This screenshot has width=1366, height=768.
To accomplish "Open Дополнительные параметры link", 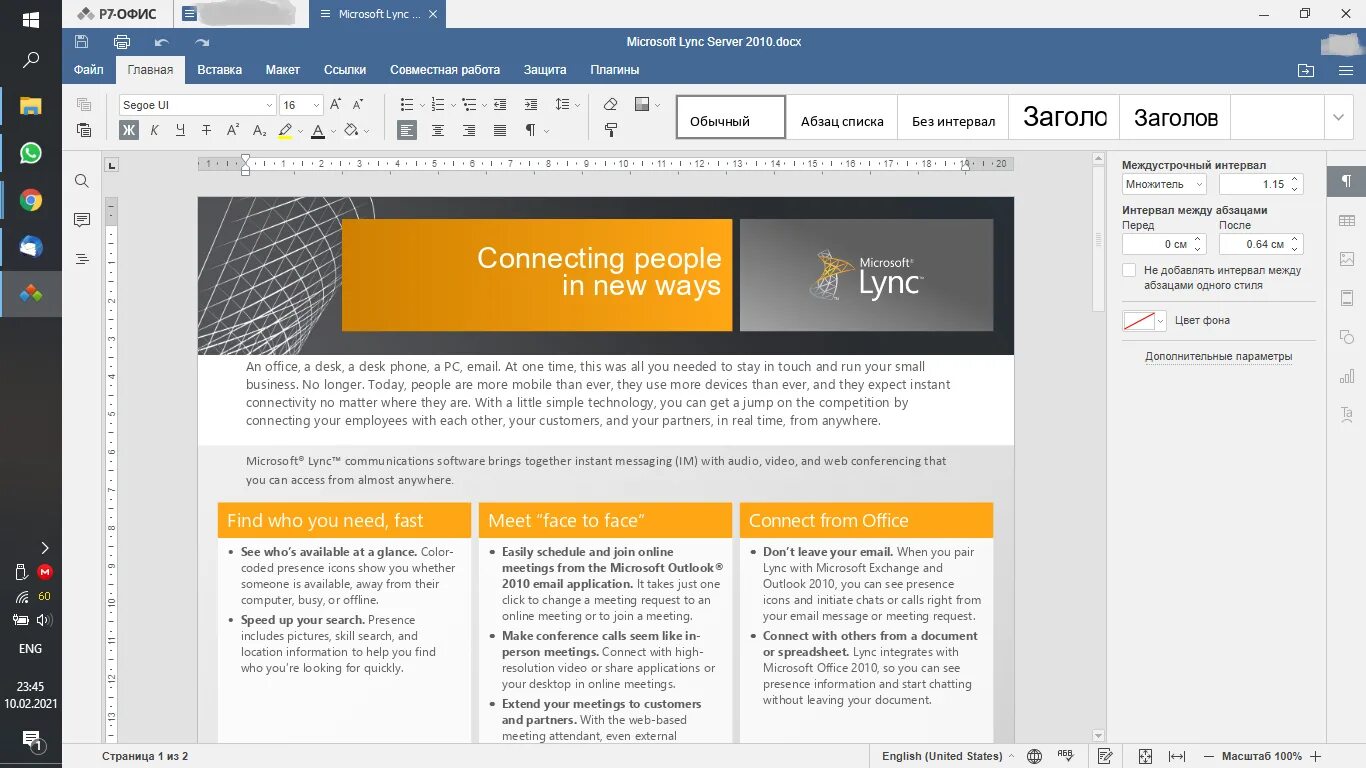I will tap(1218, 356).
